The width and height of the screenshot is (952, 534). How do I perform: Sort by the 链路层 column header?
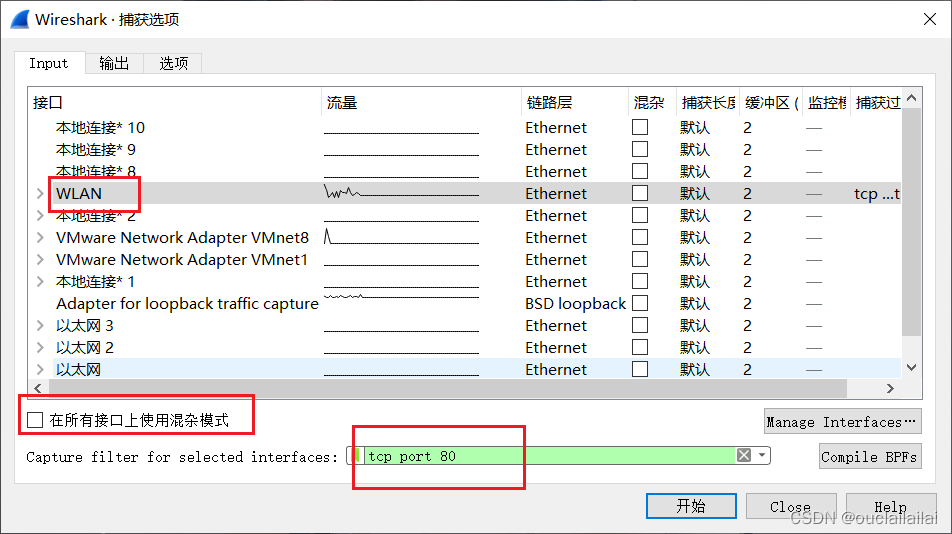[574, 103]
